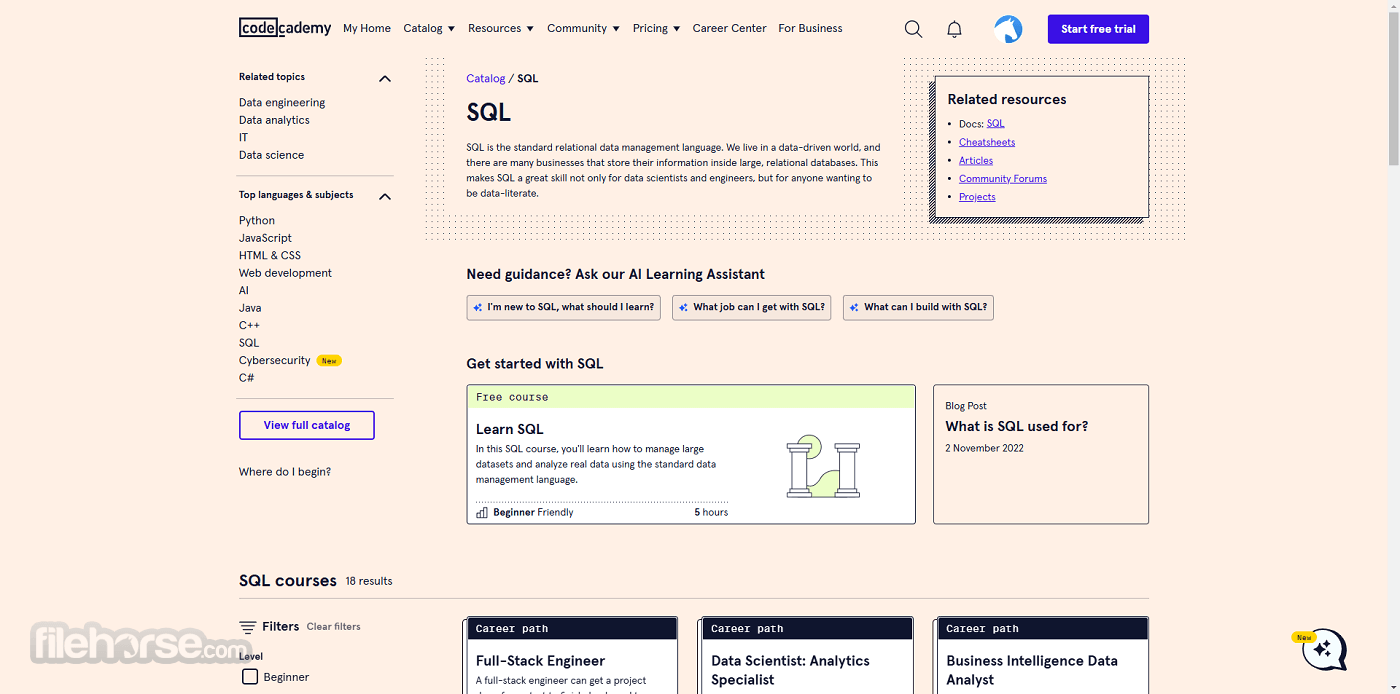The height and width of the screenshot is (694, 1400).
Task: Select Python in the sidebar
Action: pyautogui.click(x=257, y=220)
